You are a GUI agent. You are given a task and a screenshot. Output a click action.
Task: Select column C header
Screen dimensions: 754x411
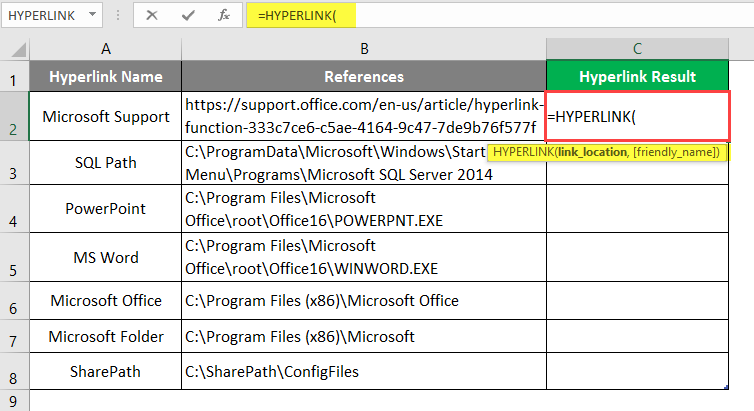pyautogui.click(x=638, y=49)
